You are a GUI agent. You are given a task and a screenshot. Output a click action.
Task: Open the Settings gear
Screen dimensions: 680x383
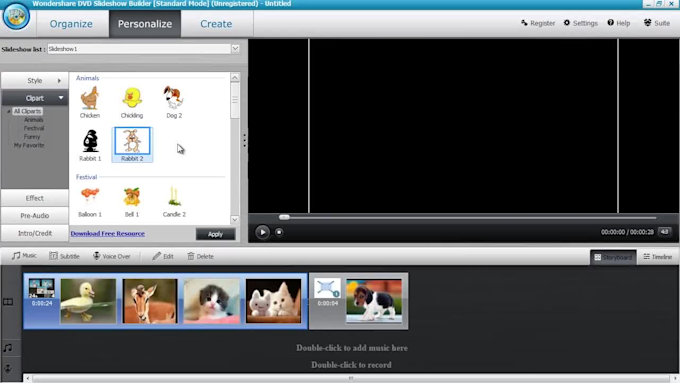pyautogui.click(x=580, y=23)
